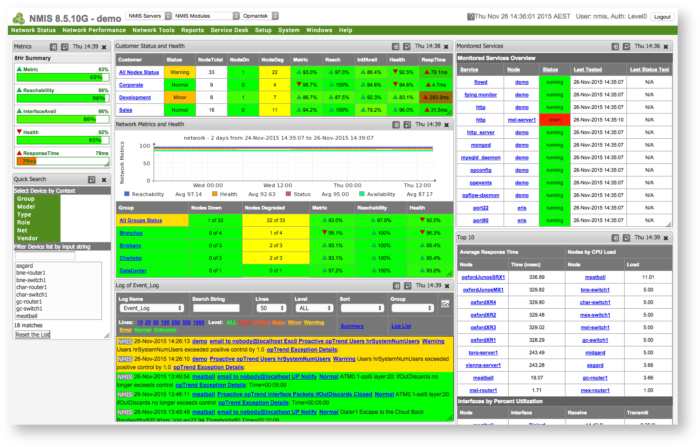Click grid-layout icon in Metrics panel header

click(x=54, y=47)
